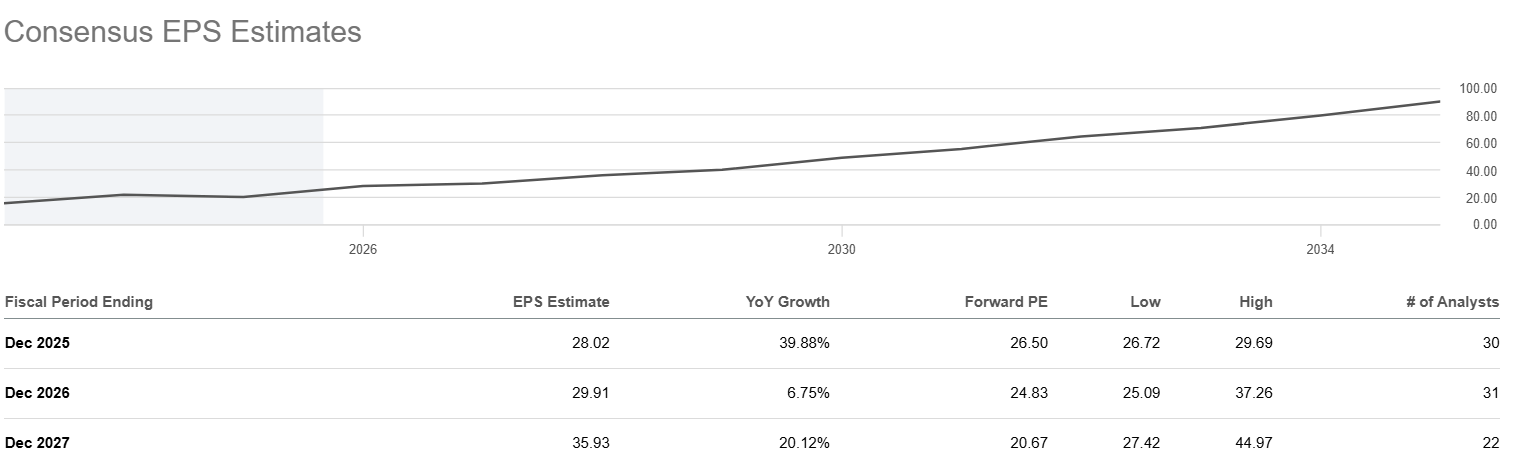1522x463 pixels.
Task: Click the YoY Growth column header
Action: click(x=788, y=302)
